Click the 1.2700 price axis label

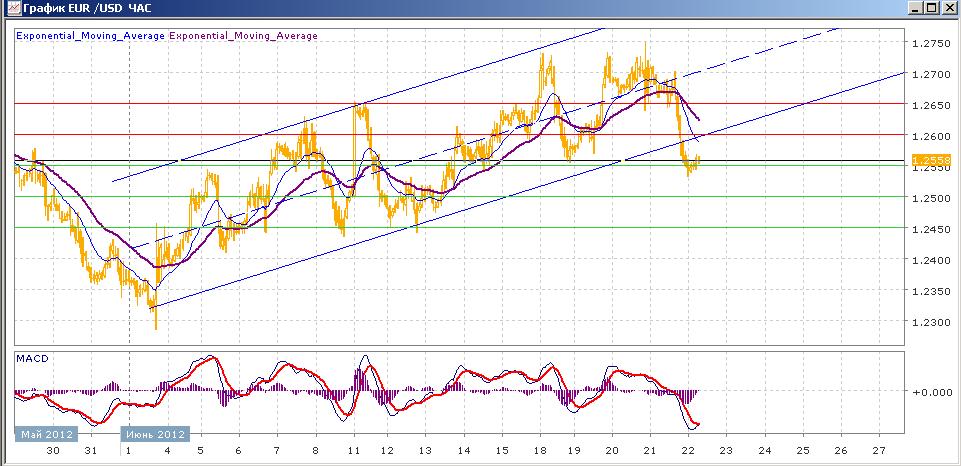click(932, 74)
